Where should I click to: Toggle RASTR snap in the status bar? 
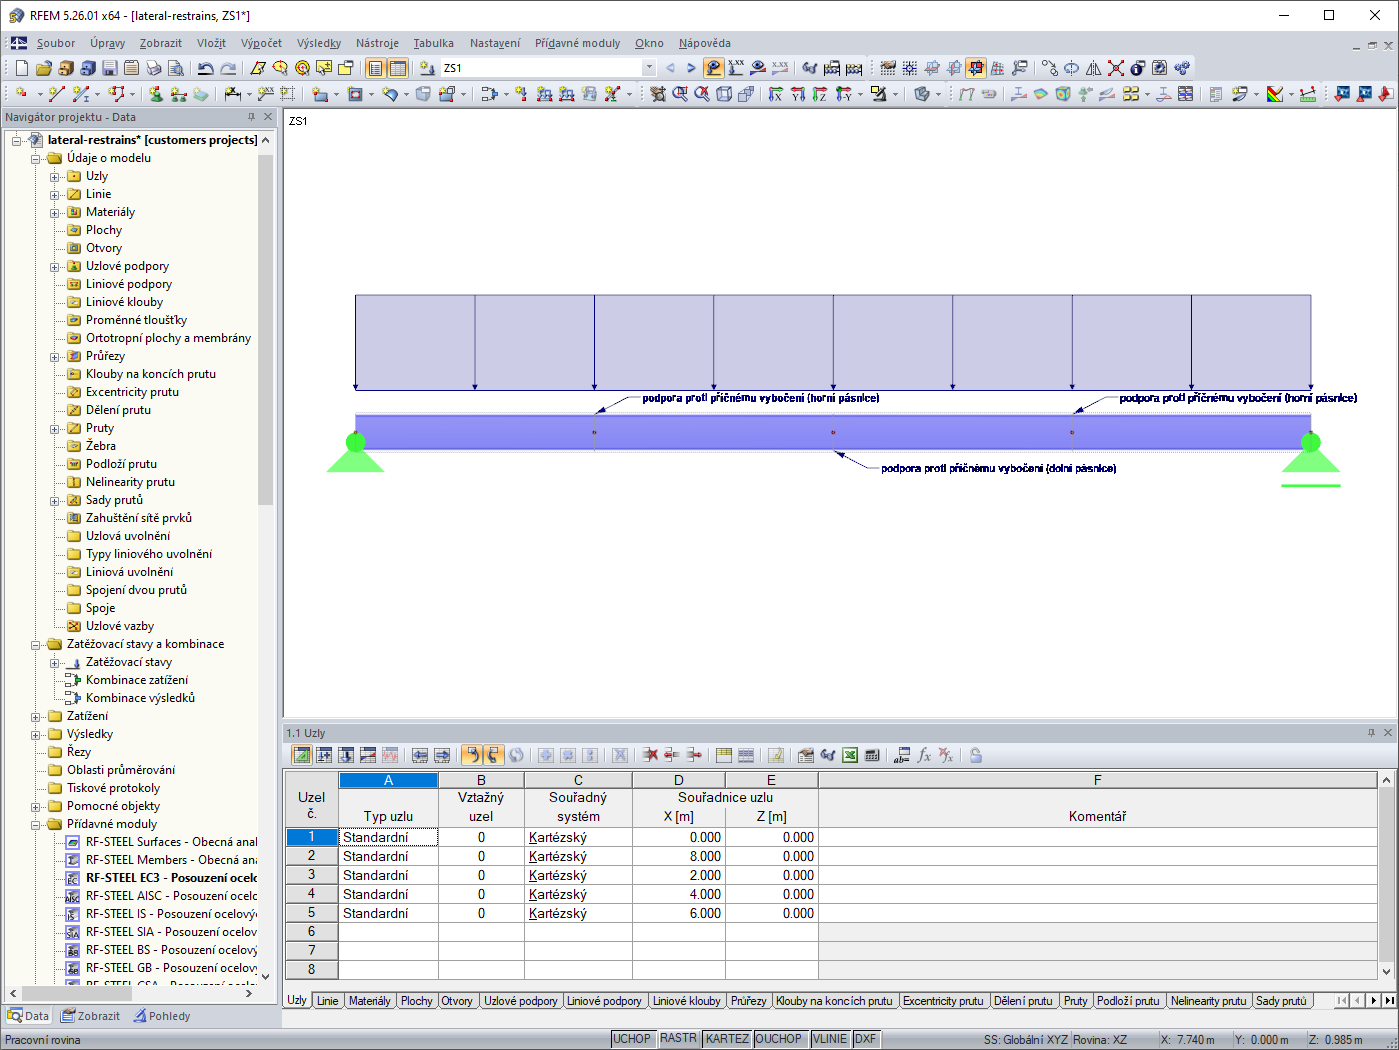(678, 1038)
